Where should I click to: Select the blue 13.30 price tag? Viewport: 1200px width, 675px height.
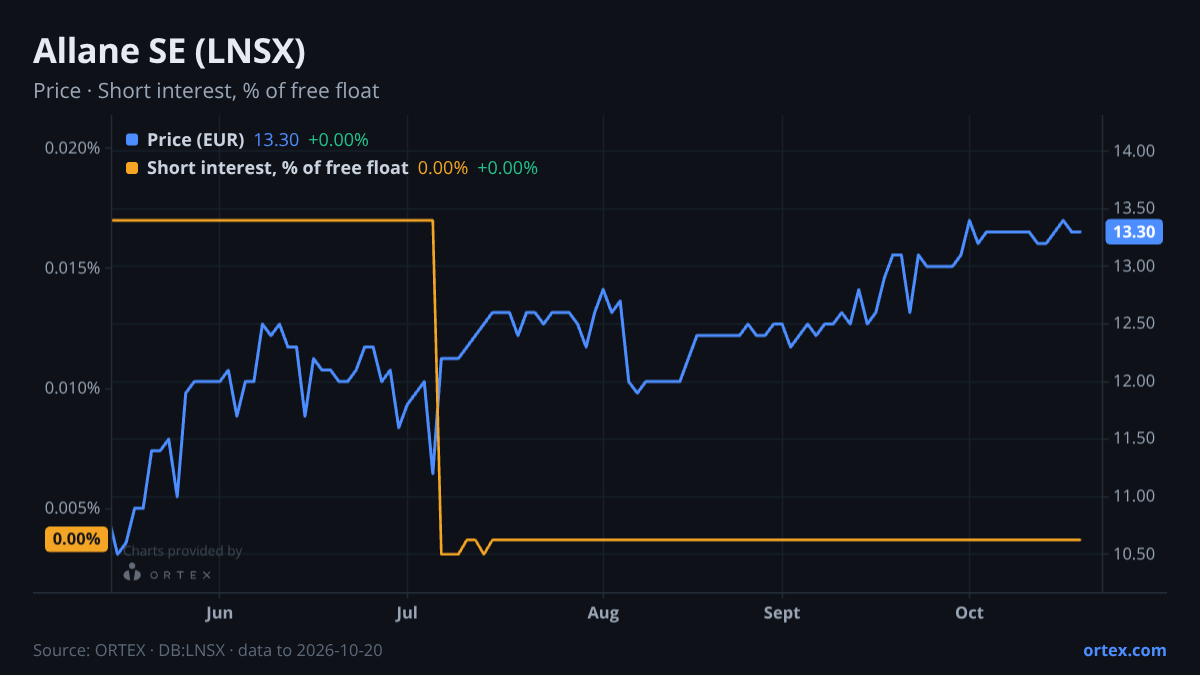point(1134,232)
